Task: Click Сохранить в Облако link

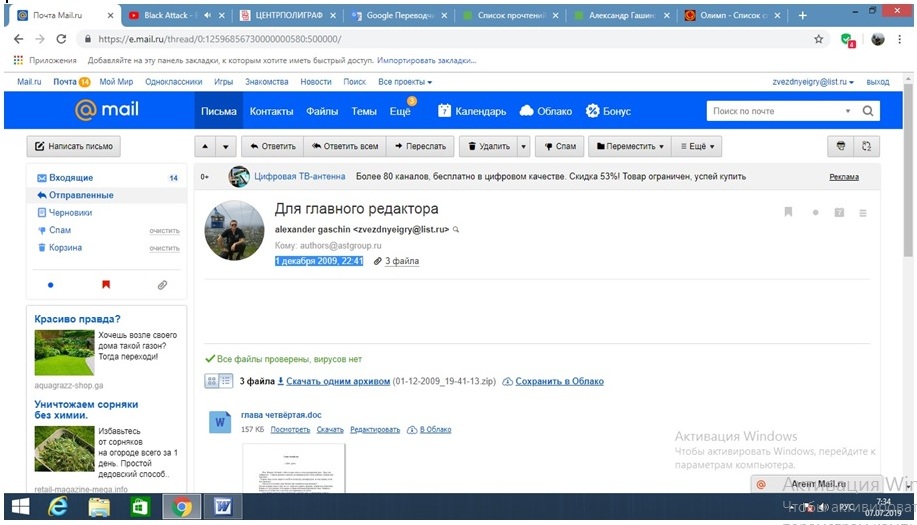Action: pyautogui.click(x=559, y=381)
